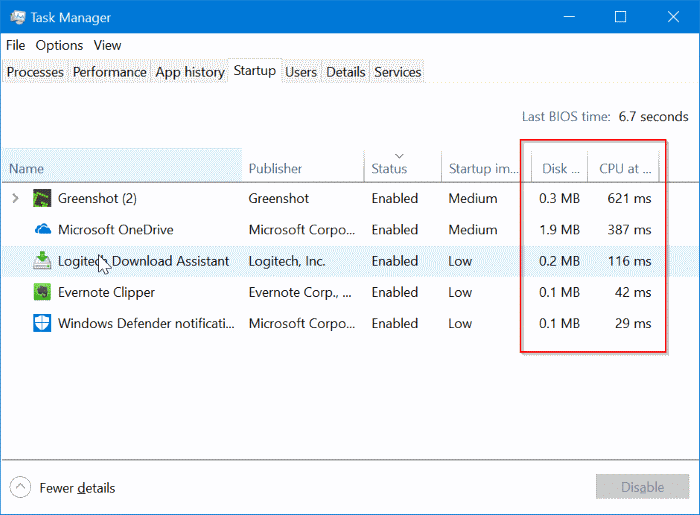
Task: Select the Startup tab
Action: [254, 71]
